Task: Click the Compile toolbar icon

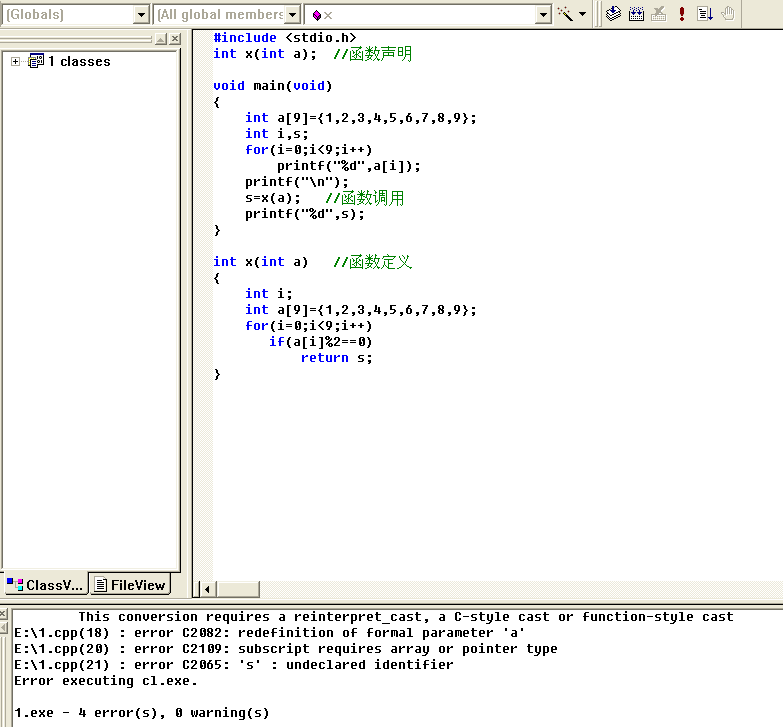Action: (x=613, y=14)
